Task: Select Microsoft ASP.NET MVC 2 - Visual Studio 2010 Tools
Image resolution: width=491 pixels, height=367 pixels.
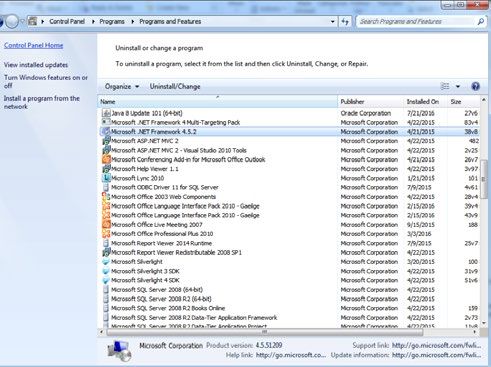Action: click(289, 150)
